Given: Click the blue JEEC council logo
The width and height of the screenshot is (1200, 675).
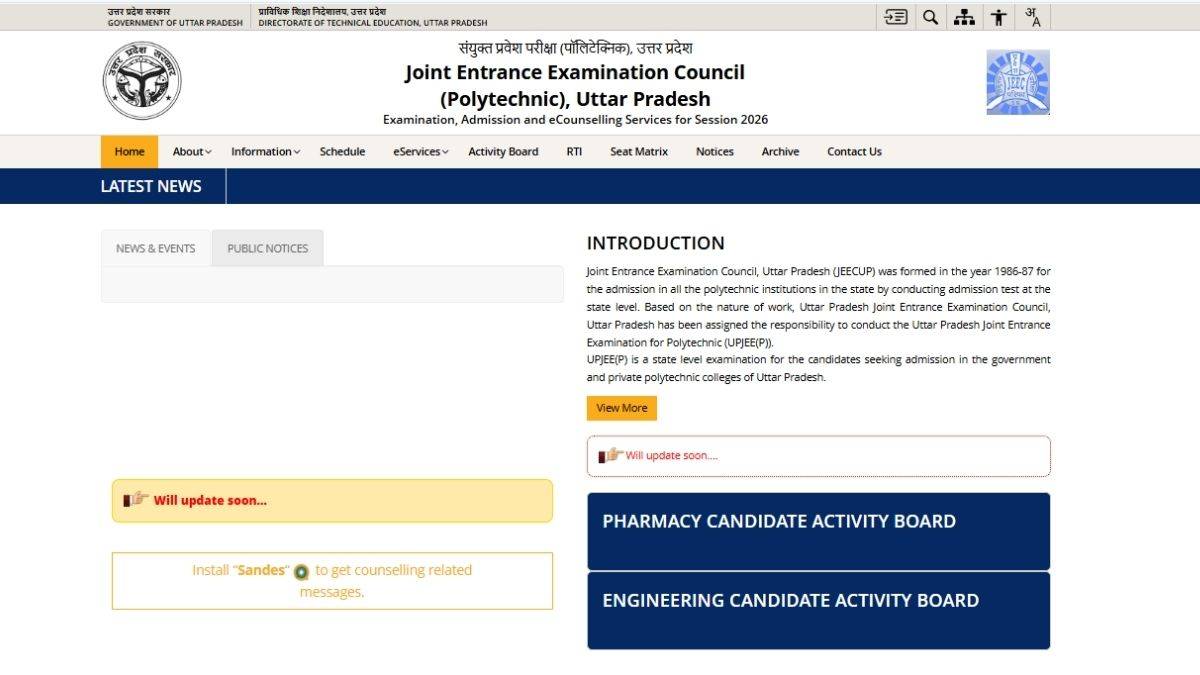Looking at the screenshot, I should pyautogui.click(x=1018, y=82).
